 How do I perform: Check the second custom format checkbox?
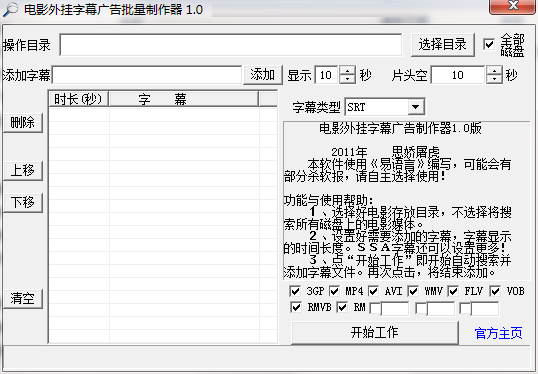pyautogui.click(x=421, y=308)
